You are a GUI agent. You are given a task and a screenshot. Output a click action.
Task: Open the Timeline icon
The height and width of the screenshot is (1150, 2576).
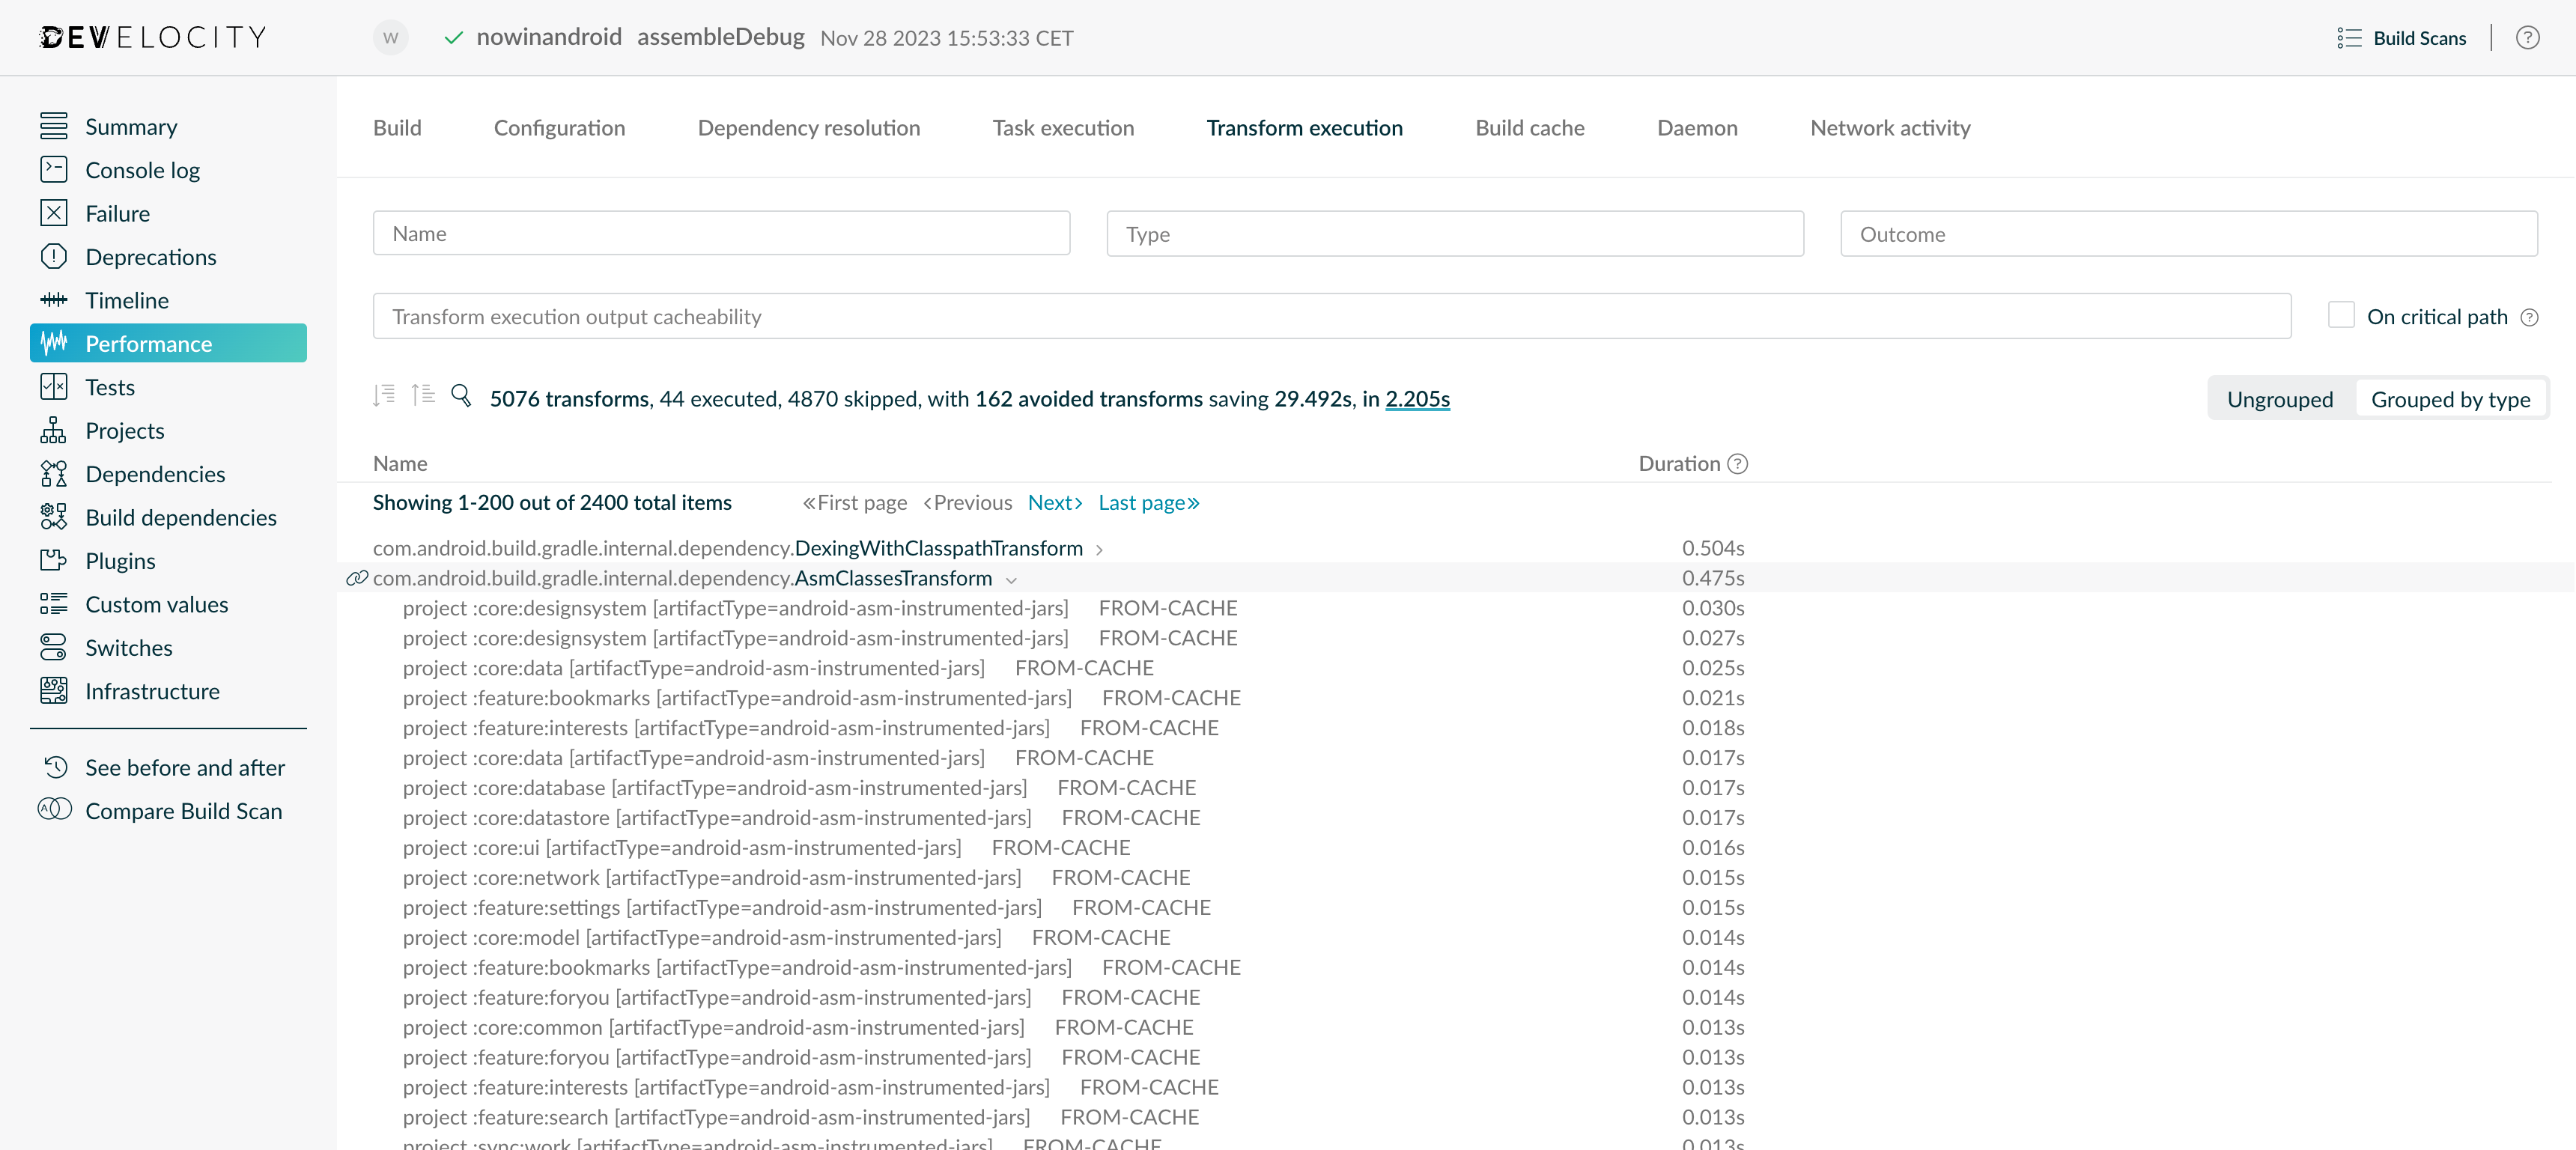coord(54,300)
